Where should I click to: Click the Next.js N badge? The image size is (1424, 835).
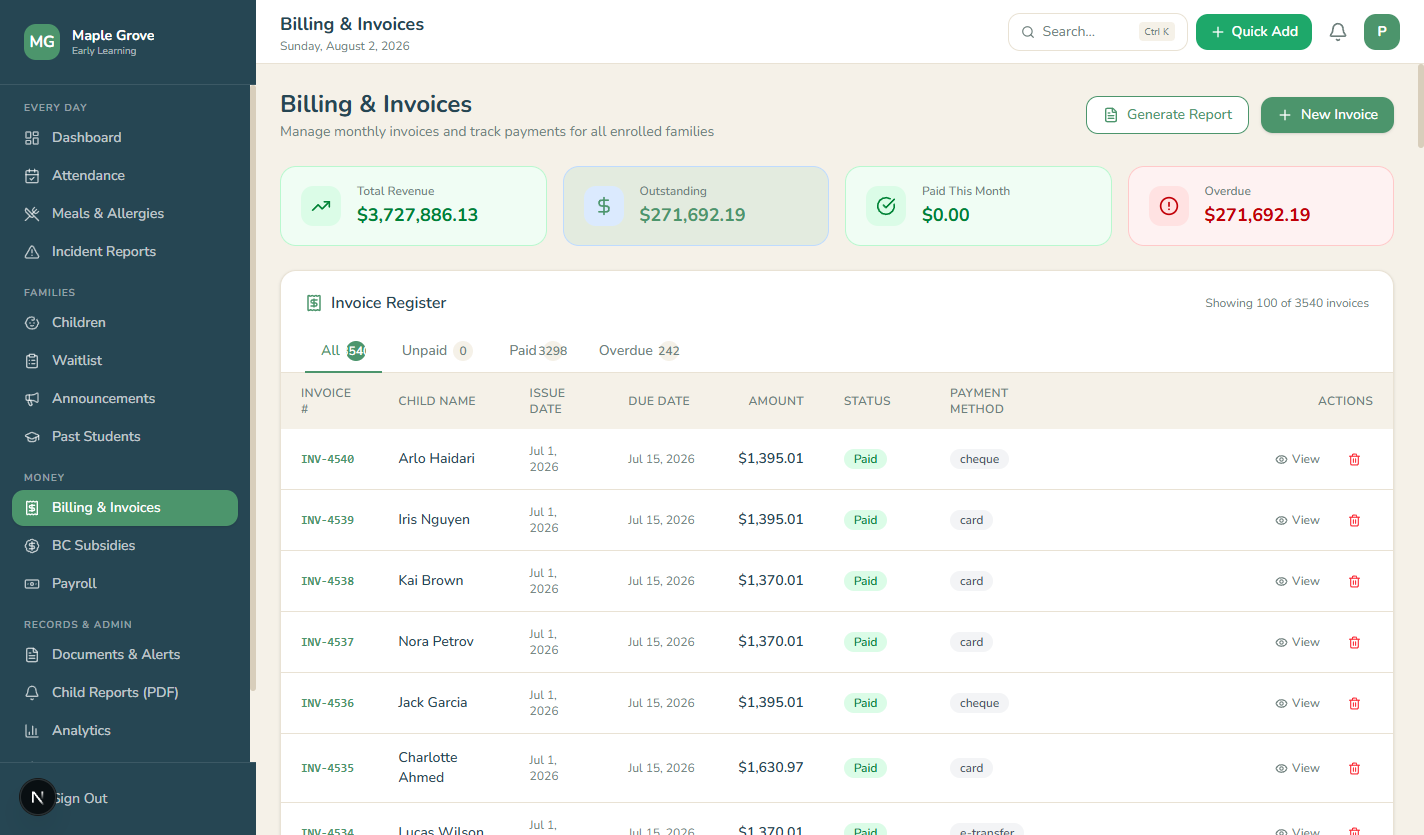[x=38, y=798]
